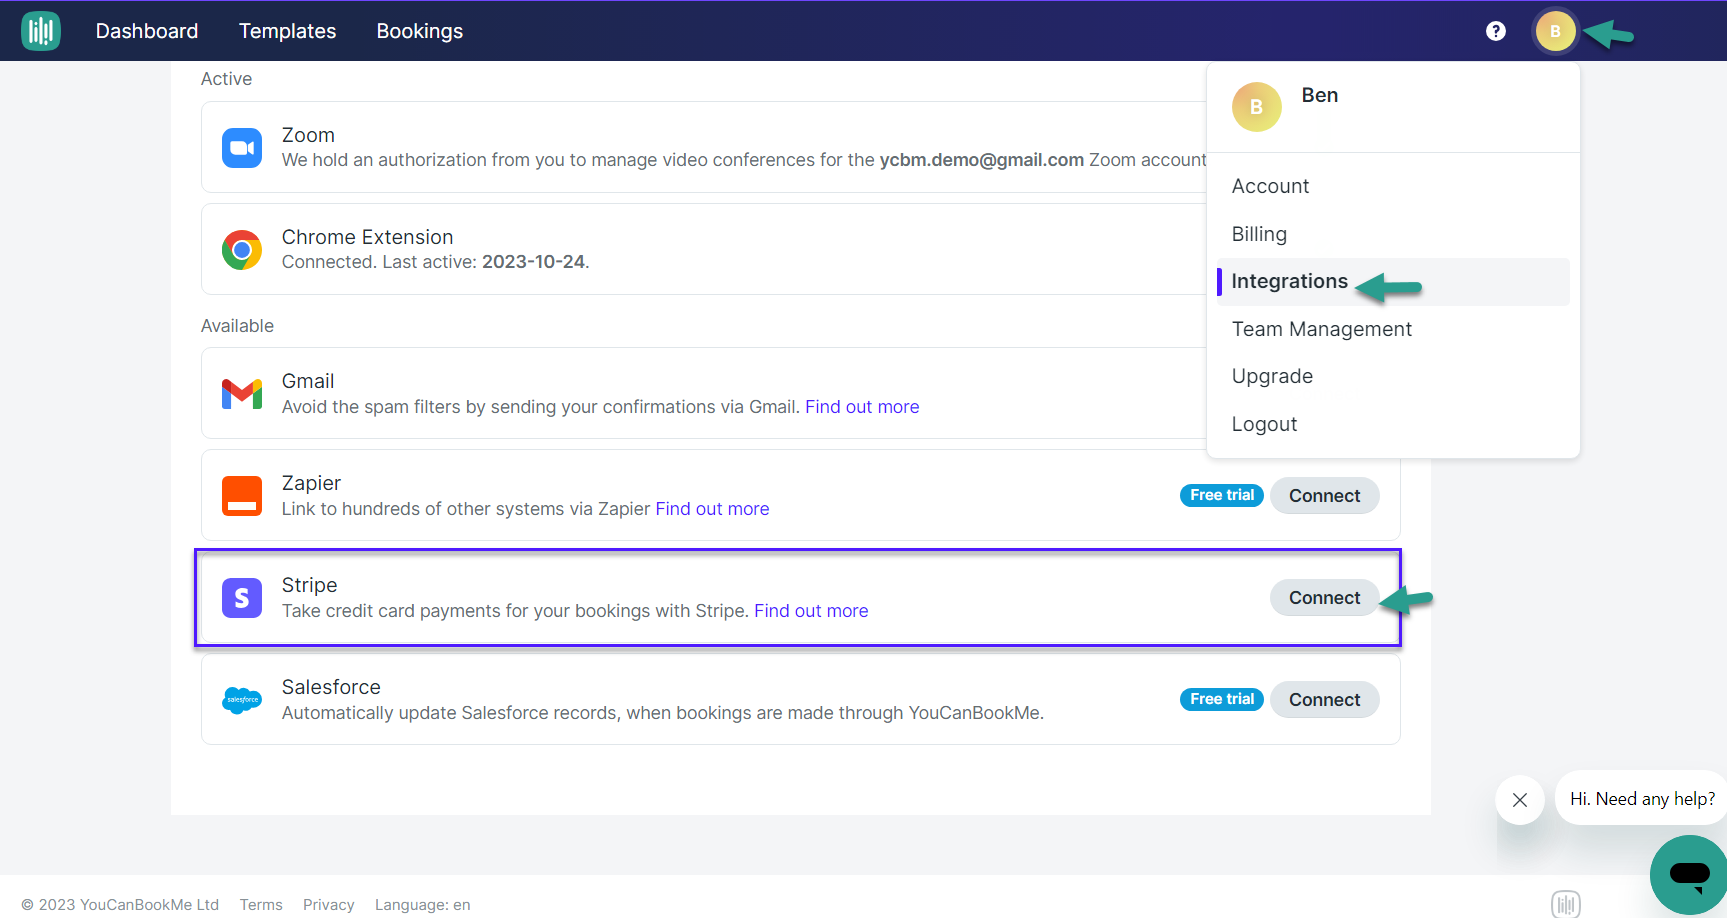Click the profile avatar in top bar
Screen dimensions: 1727x918
1555,31
